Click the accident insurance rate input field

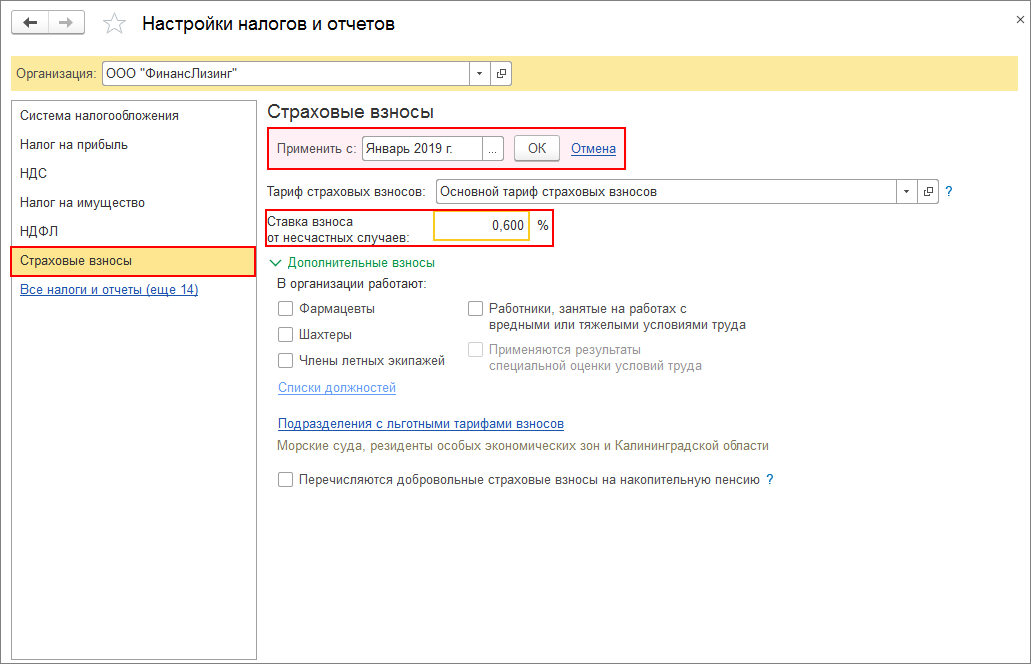click(x=481, y=226)
